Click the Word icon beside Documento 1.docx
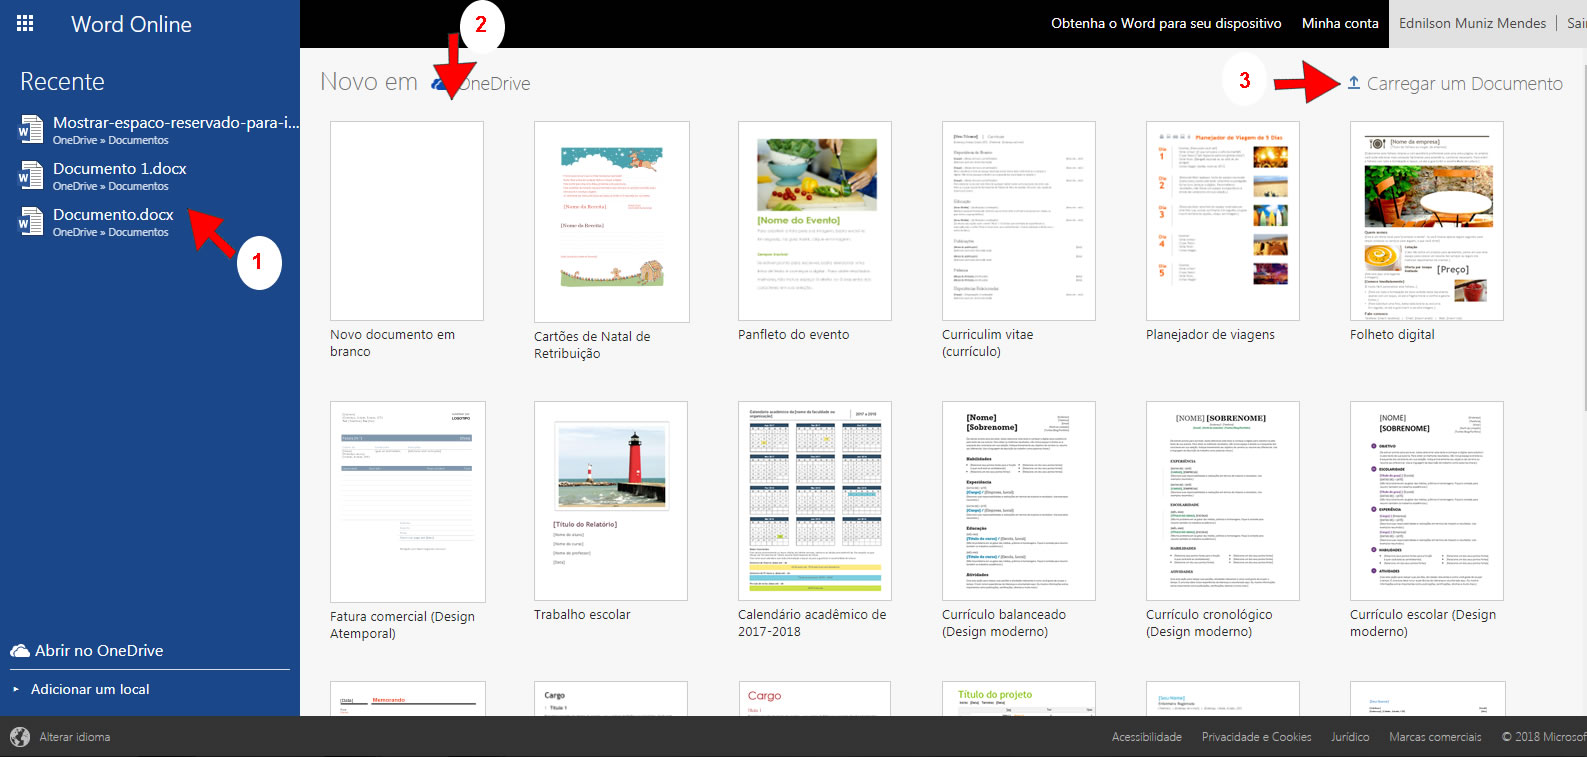Viewport: 1587px width, 757px height. pyautogui.click(x=31, y=176)
